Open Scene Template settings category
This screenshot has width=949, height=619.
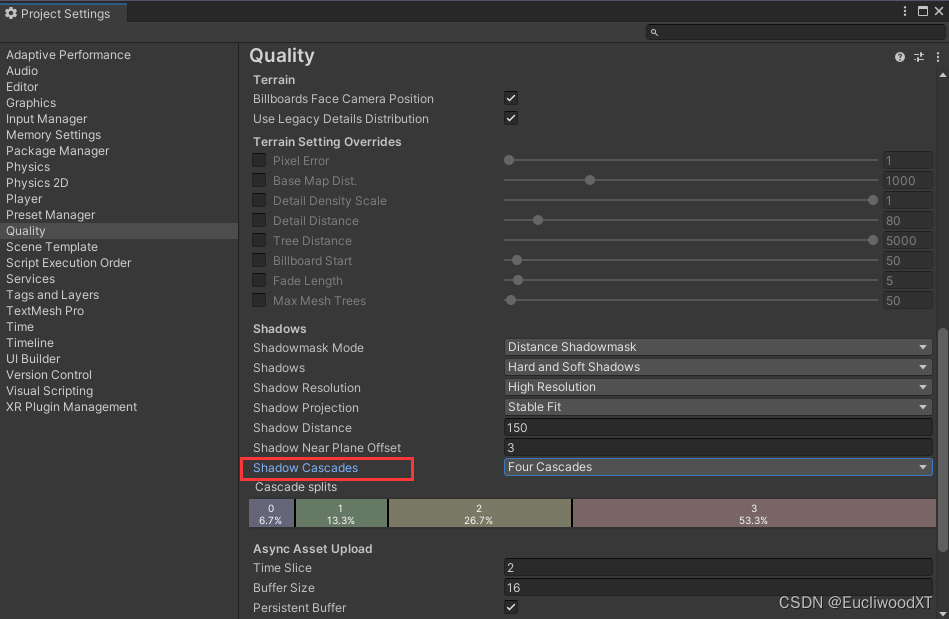coord(51,247)
